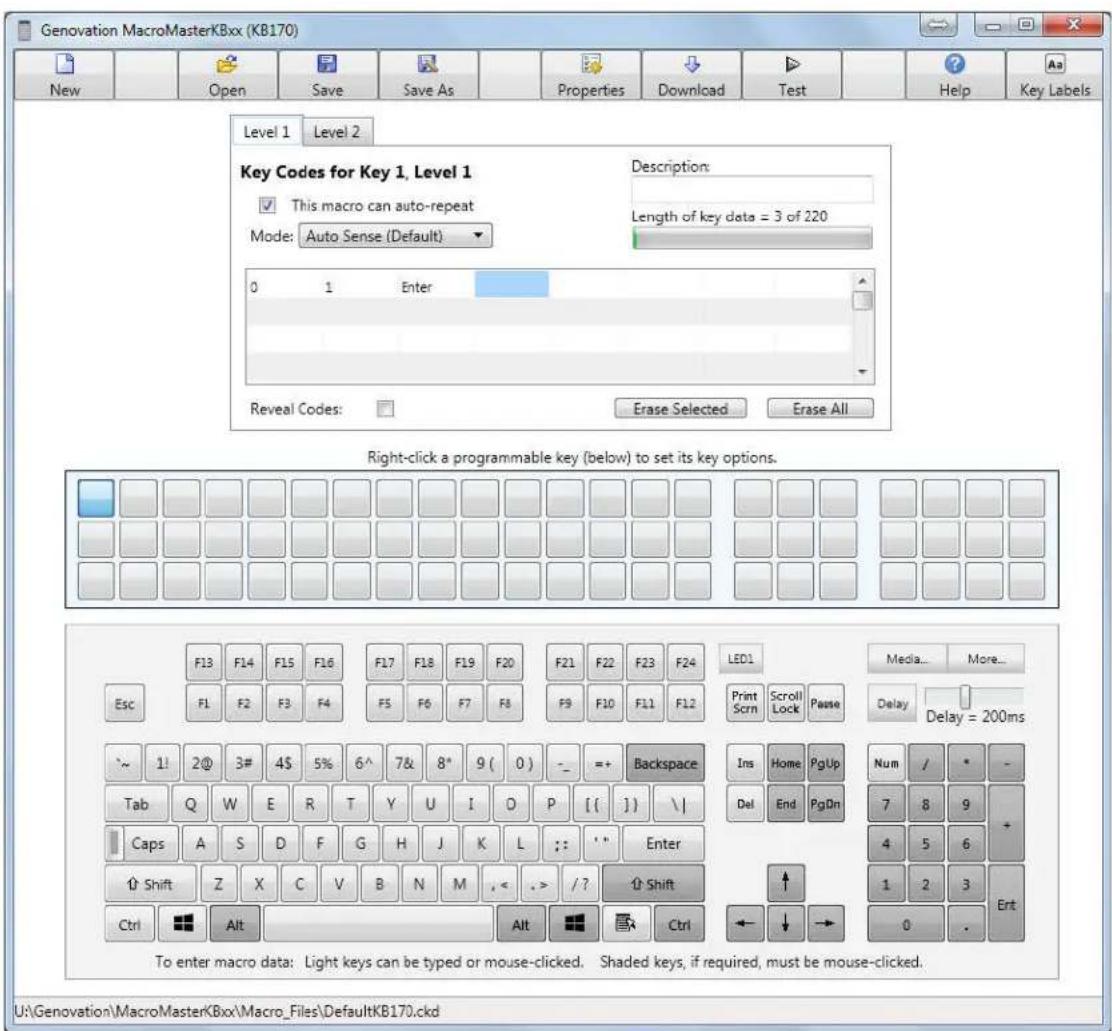Viewport: 1112px width, 1031px height.
Task: Click the main Enter key
Action: (x=663, y=843)
